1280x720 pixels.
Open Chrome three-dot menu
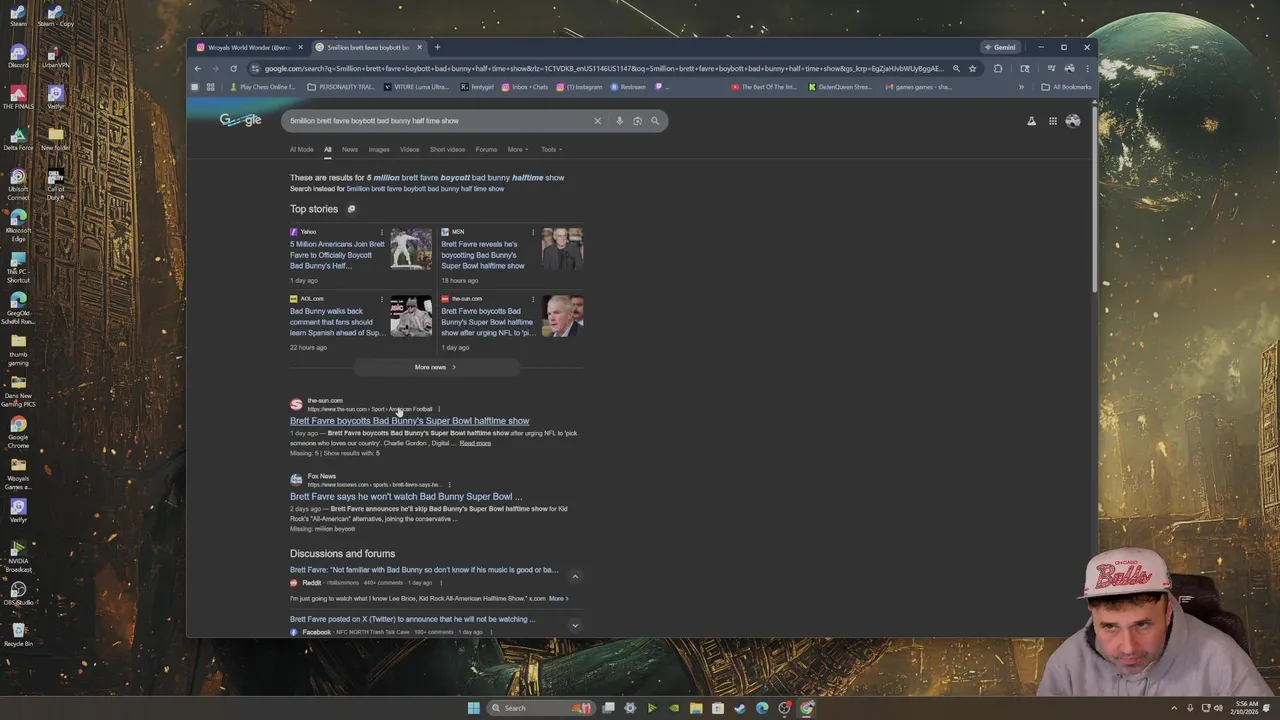pos(1087,69)
